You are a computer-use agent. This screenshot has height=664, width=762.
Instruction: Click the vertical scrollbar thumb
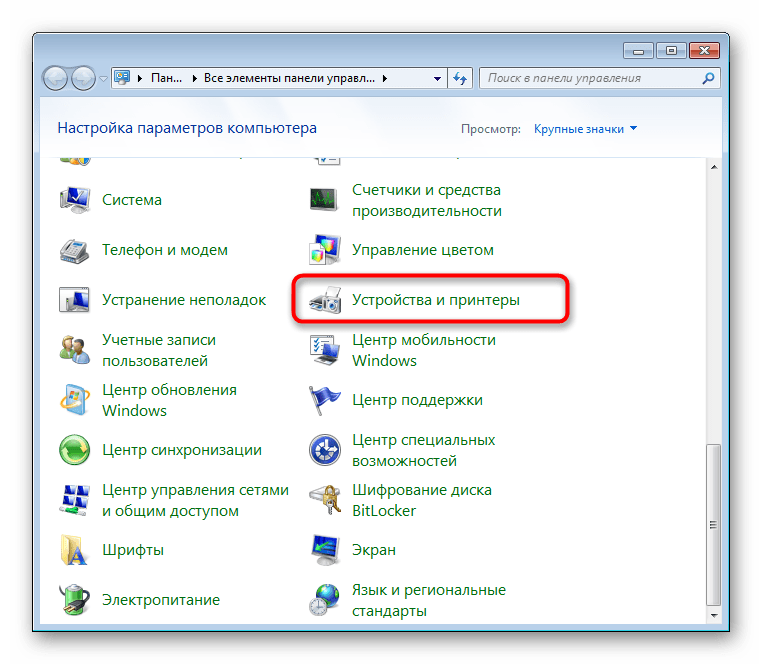pyautogui.click(x=713, y=525)
